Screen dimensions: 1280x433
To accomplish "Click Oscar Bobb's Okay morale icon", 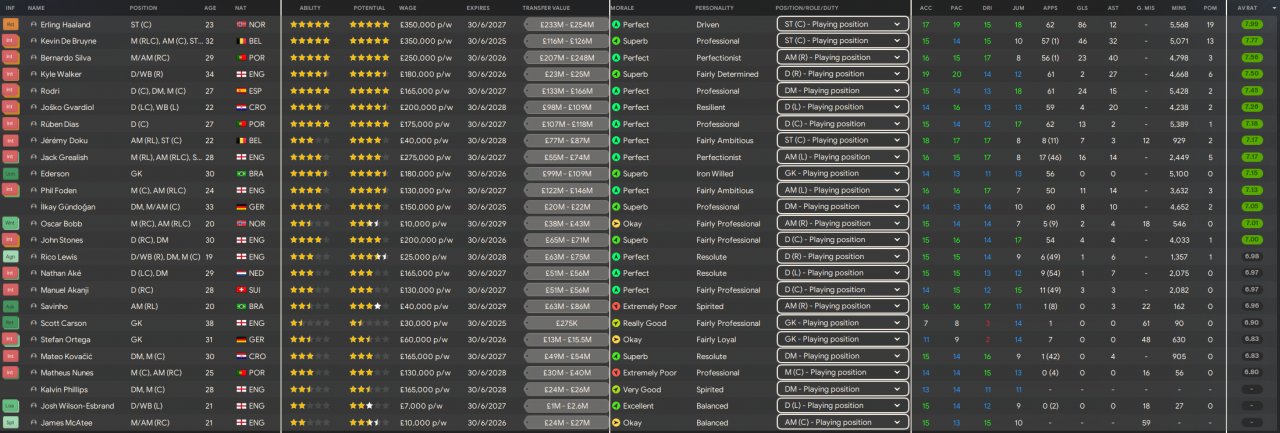I will click(616, 223).
